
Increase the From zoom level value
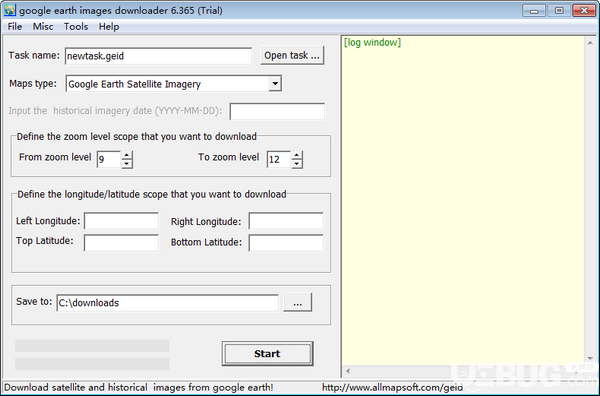pyautogui.click(x=127, y=155)
